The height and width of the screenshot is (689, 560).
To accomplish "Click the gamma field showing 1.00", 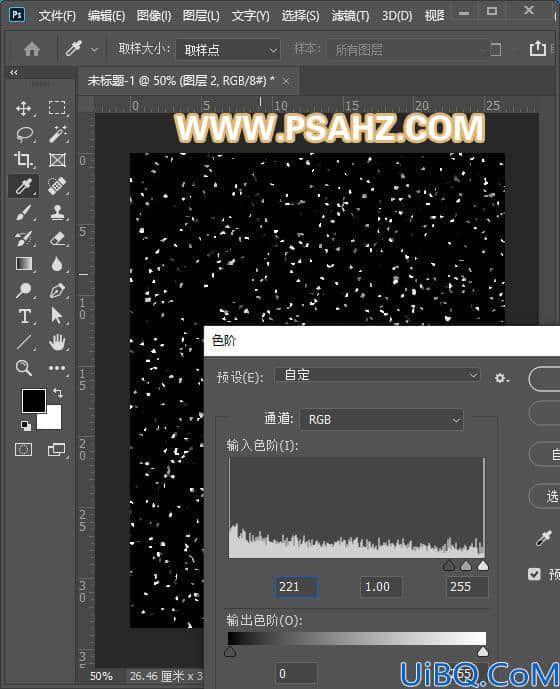I will 381,587.
